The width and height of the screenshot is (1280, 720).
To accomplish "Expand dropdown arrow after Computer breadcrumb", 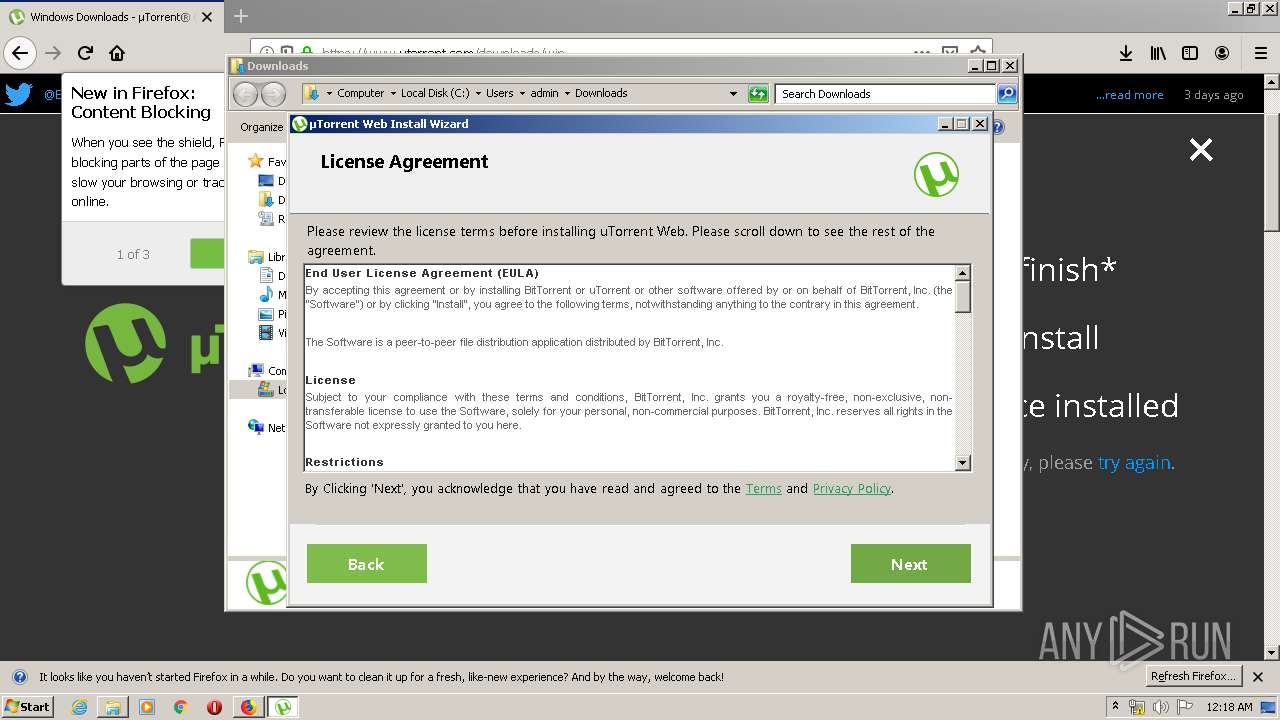I will click(x=393, y=93).
